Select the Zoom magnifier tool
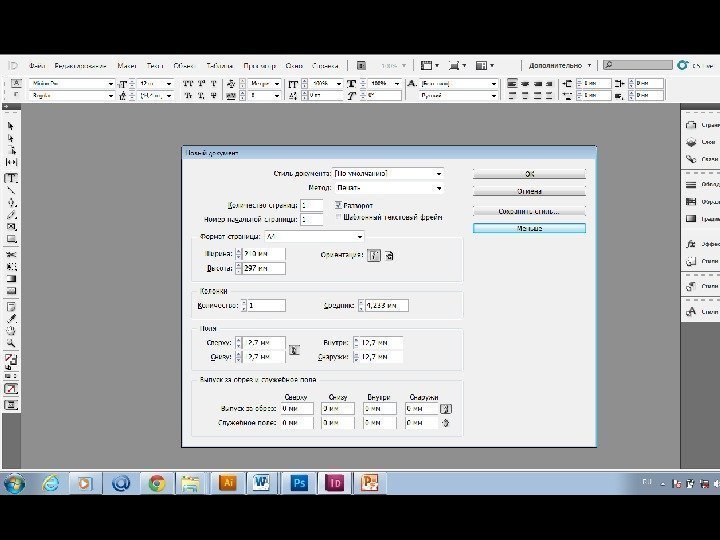720x540 pixels. pyautogui.click(x=11, y=343)
